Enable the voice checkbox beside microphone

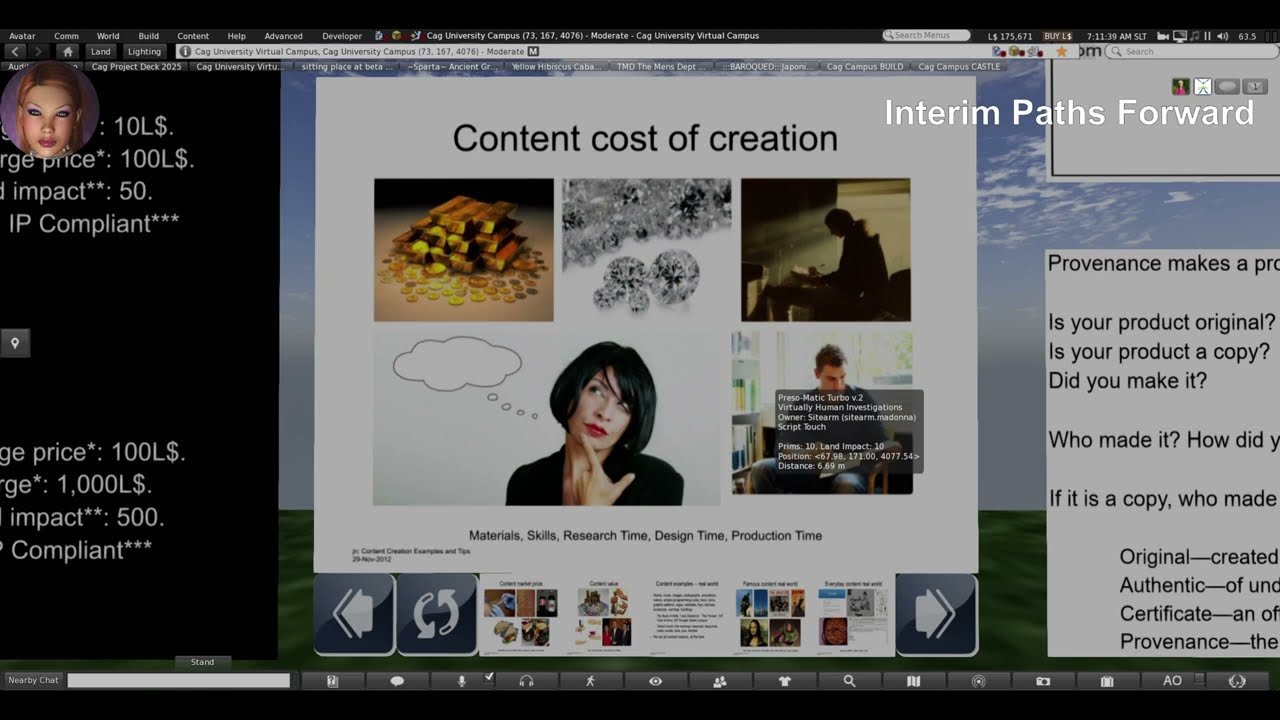[489, 677]
